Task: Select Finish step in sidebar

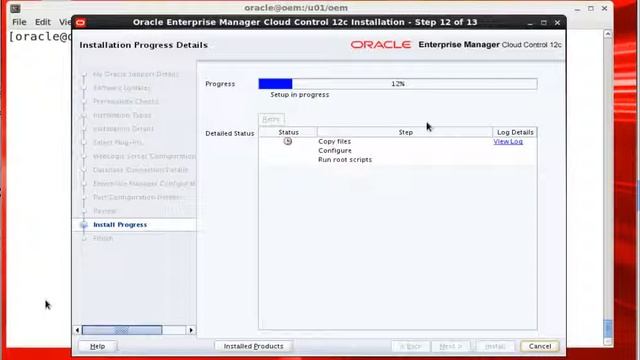Action: pyautogui.click(x=103, y=238)
